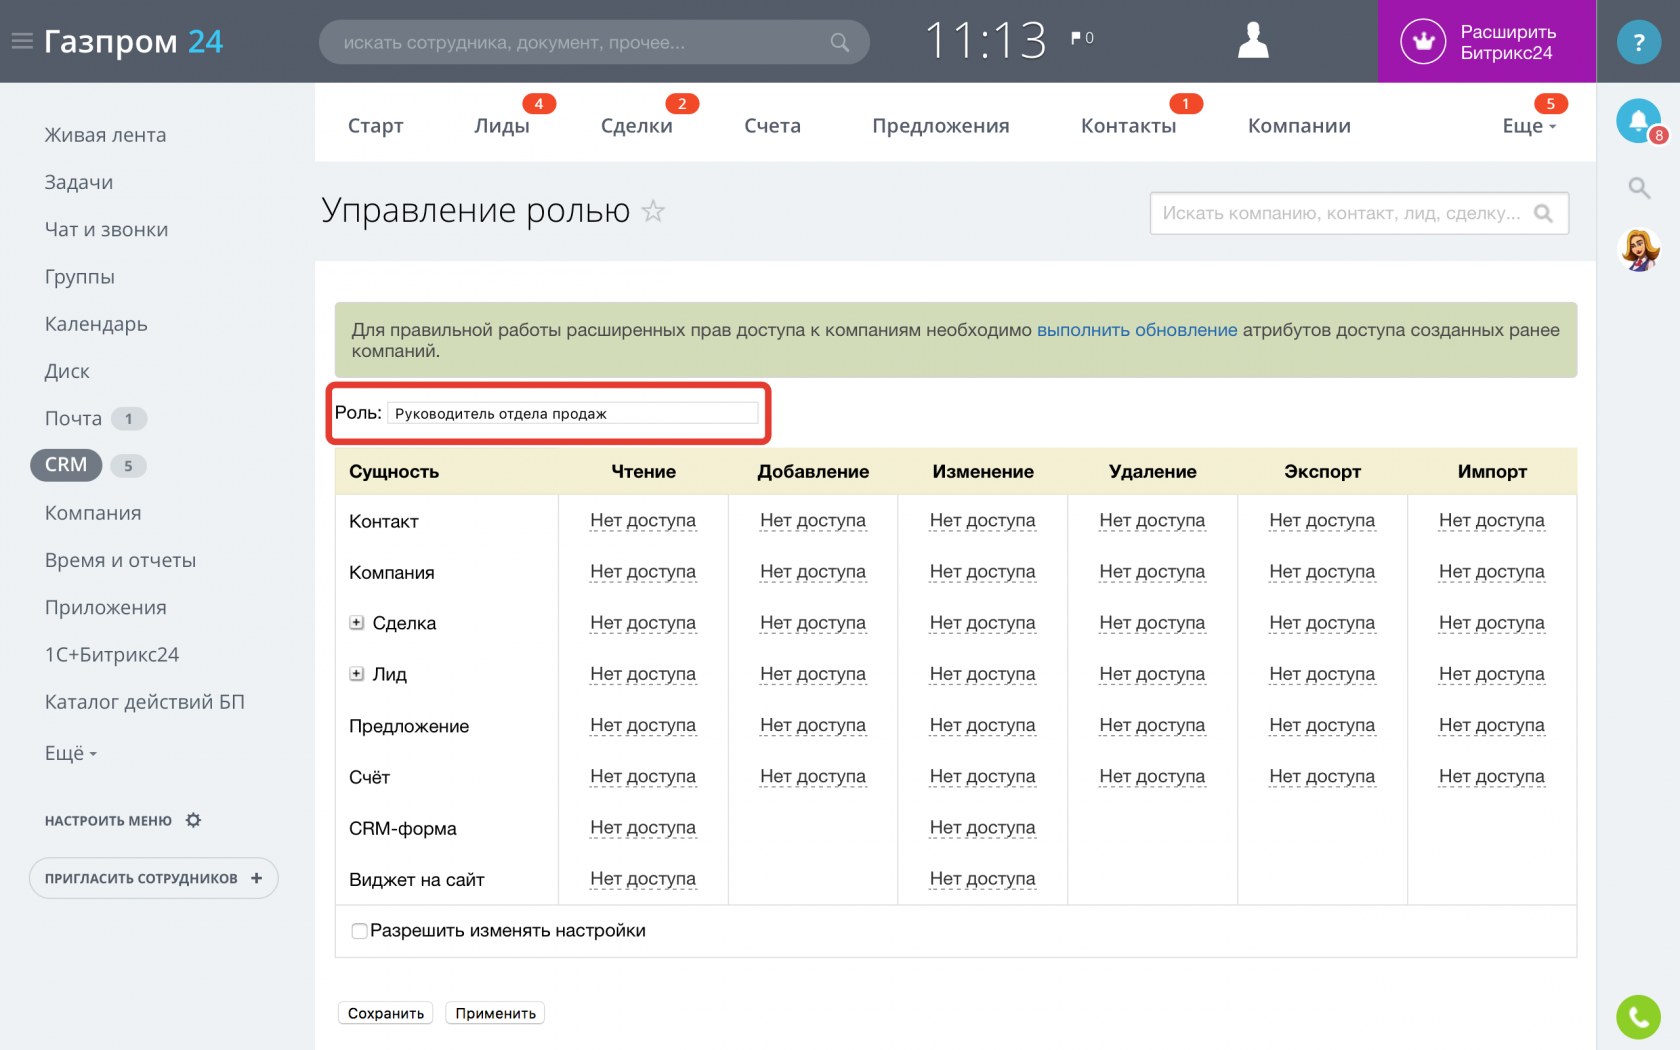1680x1050 pixels.
Task: Change Компания Добавление access level
Action: click(x=813, y=572)
